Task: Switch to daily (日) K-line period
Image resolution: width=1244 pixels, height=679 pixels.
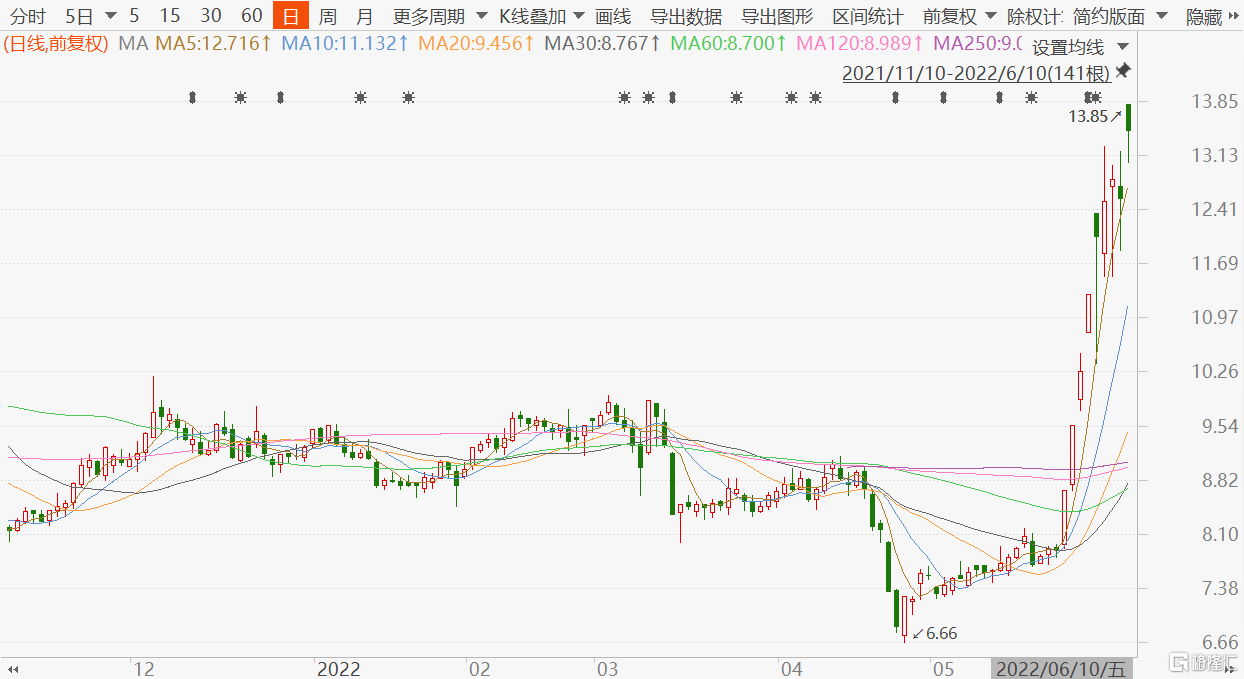Action: [x=290, y=16]
